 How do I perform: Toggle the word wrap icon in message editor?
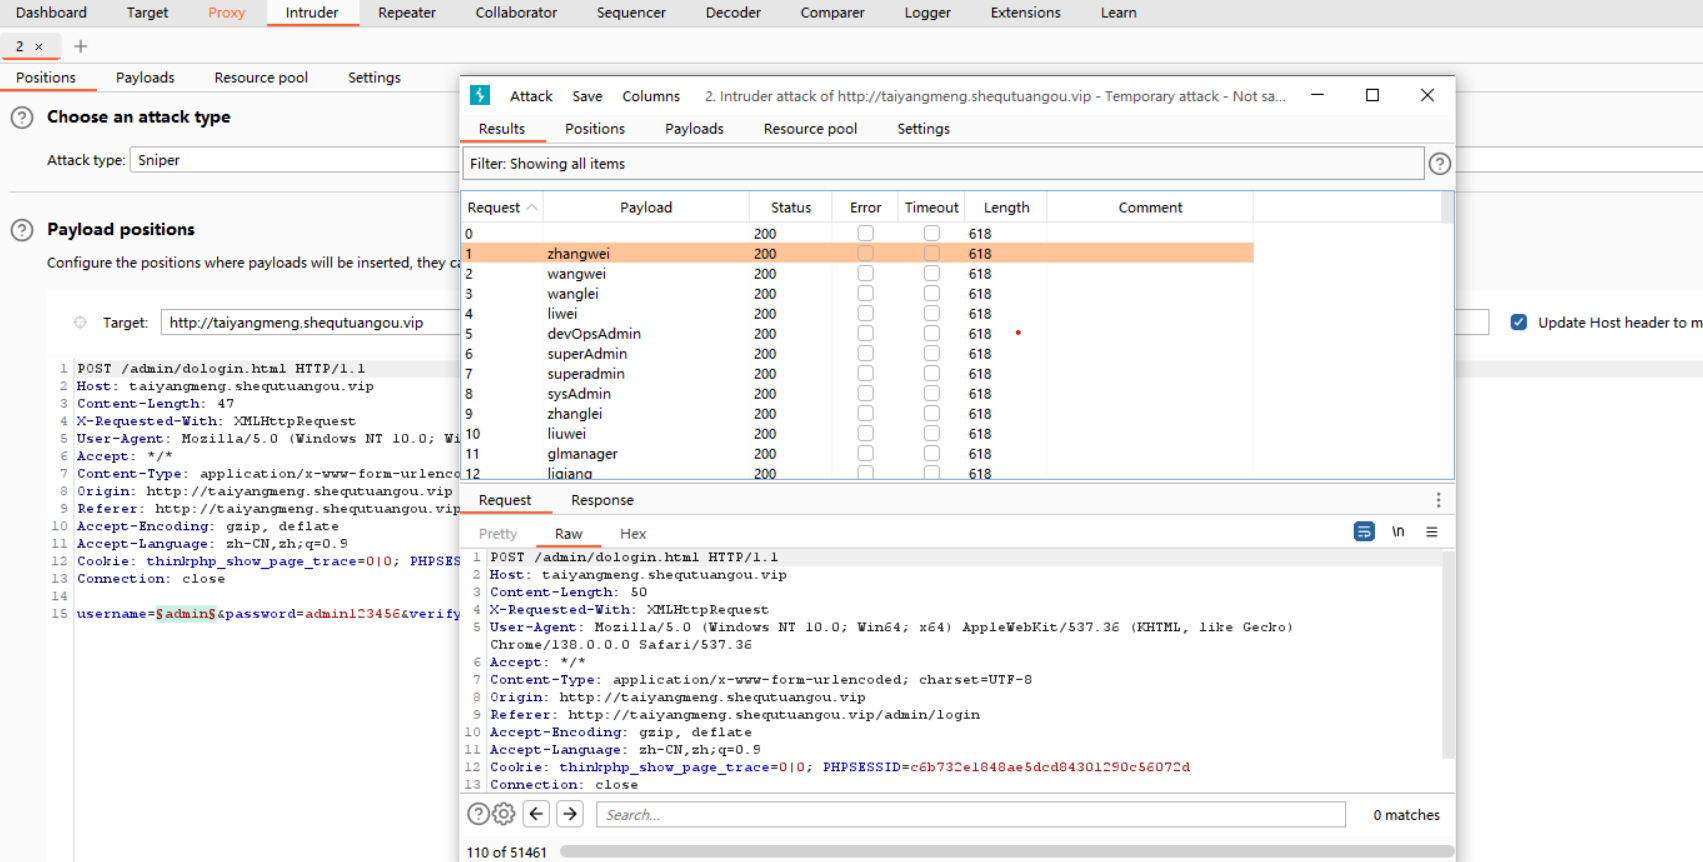pos(1364,532)
